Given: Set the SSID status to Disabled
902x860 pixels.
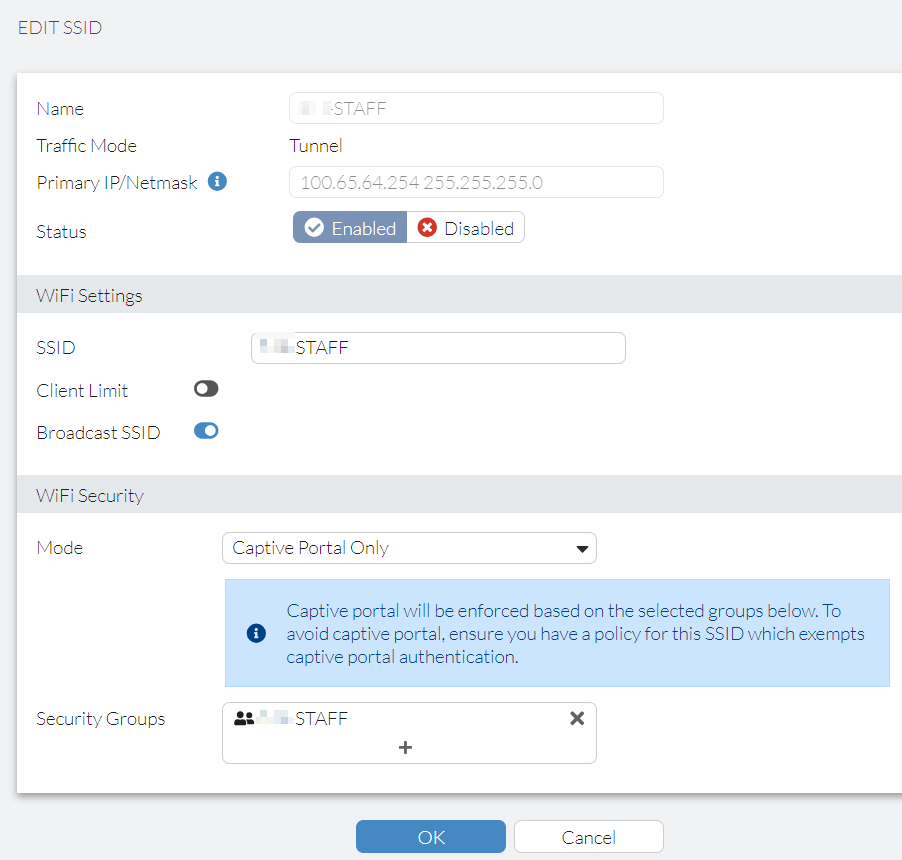Looking at the screenshot, I should click(465, 228).
